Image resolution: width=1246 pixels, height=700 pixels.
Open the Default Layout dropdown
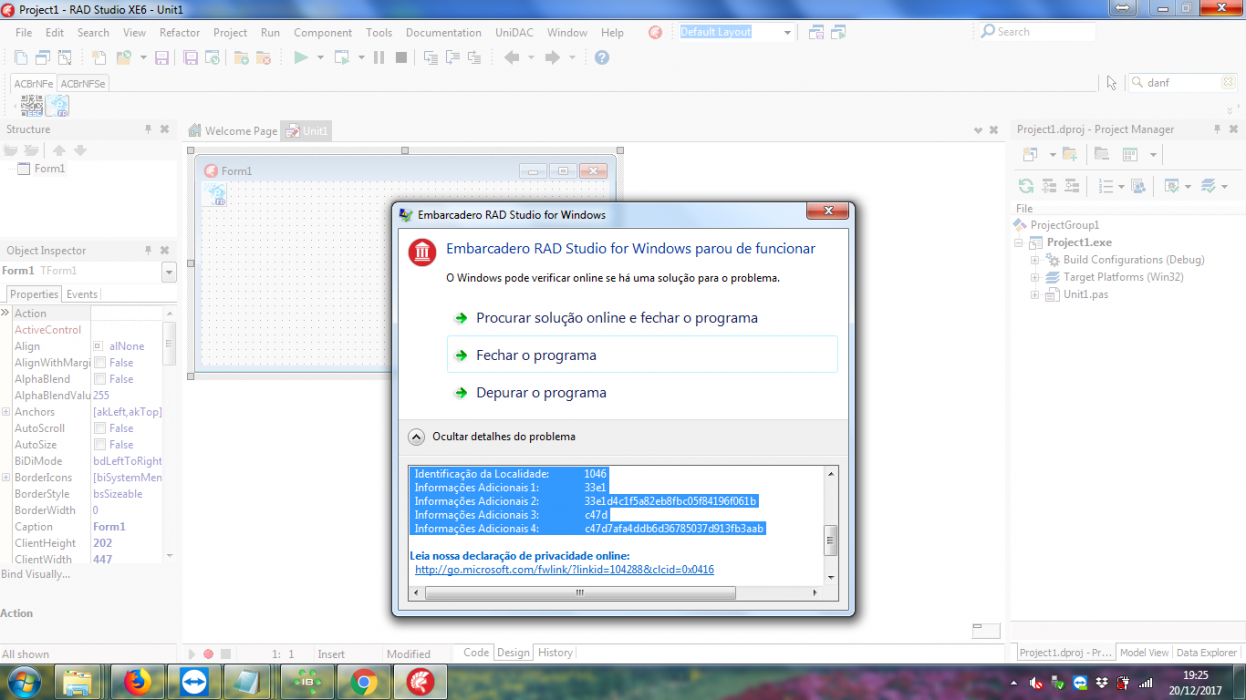(788, 32)
